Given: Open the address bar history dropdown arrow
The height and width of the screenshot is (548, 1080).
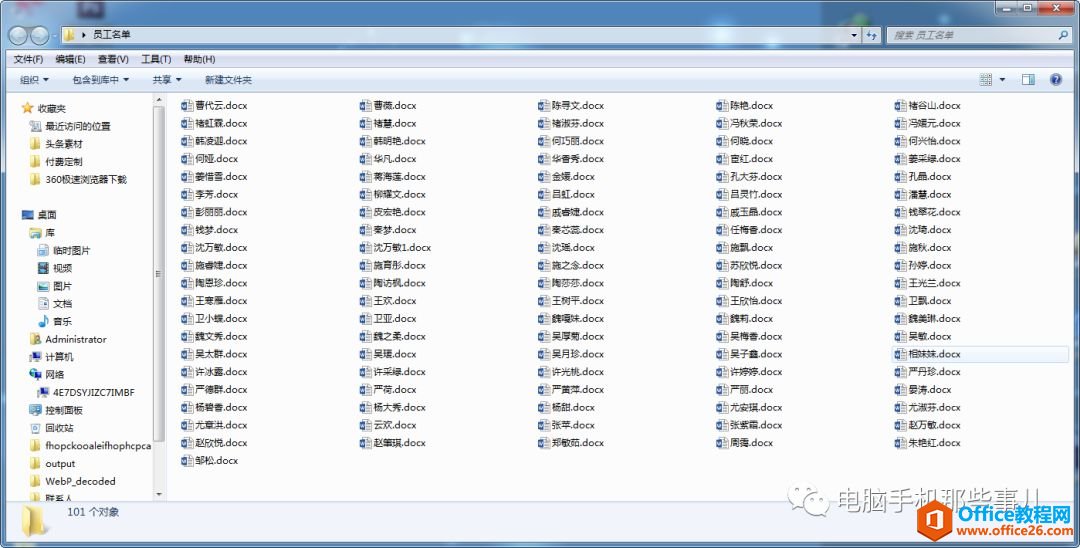Looking at the screenshot, I should pyautogui.click(x=855, y=34).
